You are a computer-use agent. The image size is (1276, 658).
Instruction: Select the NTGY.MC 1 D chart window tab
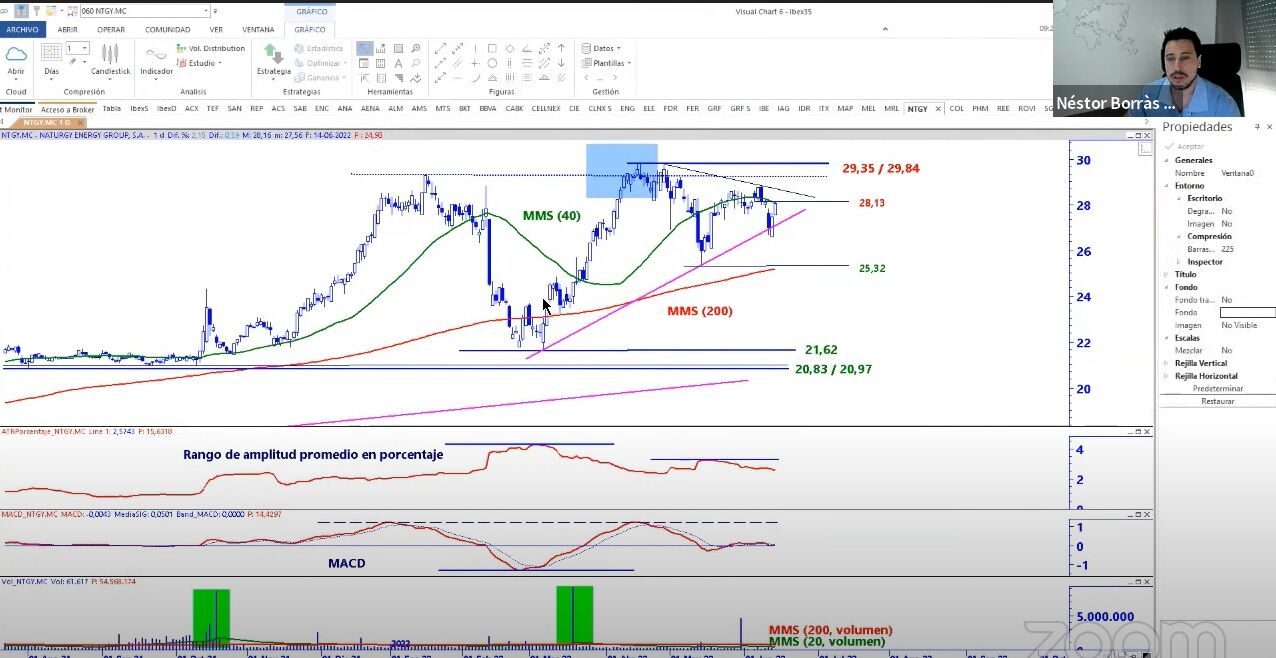pos(46,122)
